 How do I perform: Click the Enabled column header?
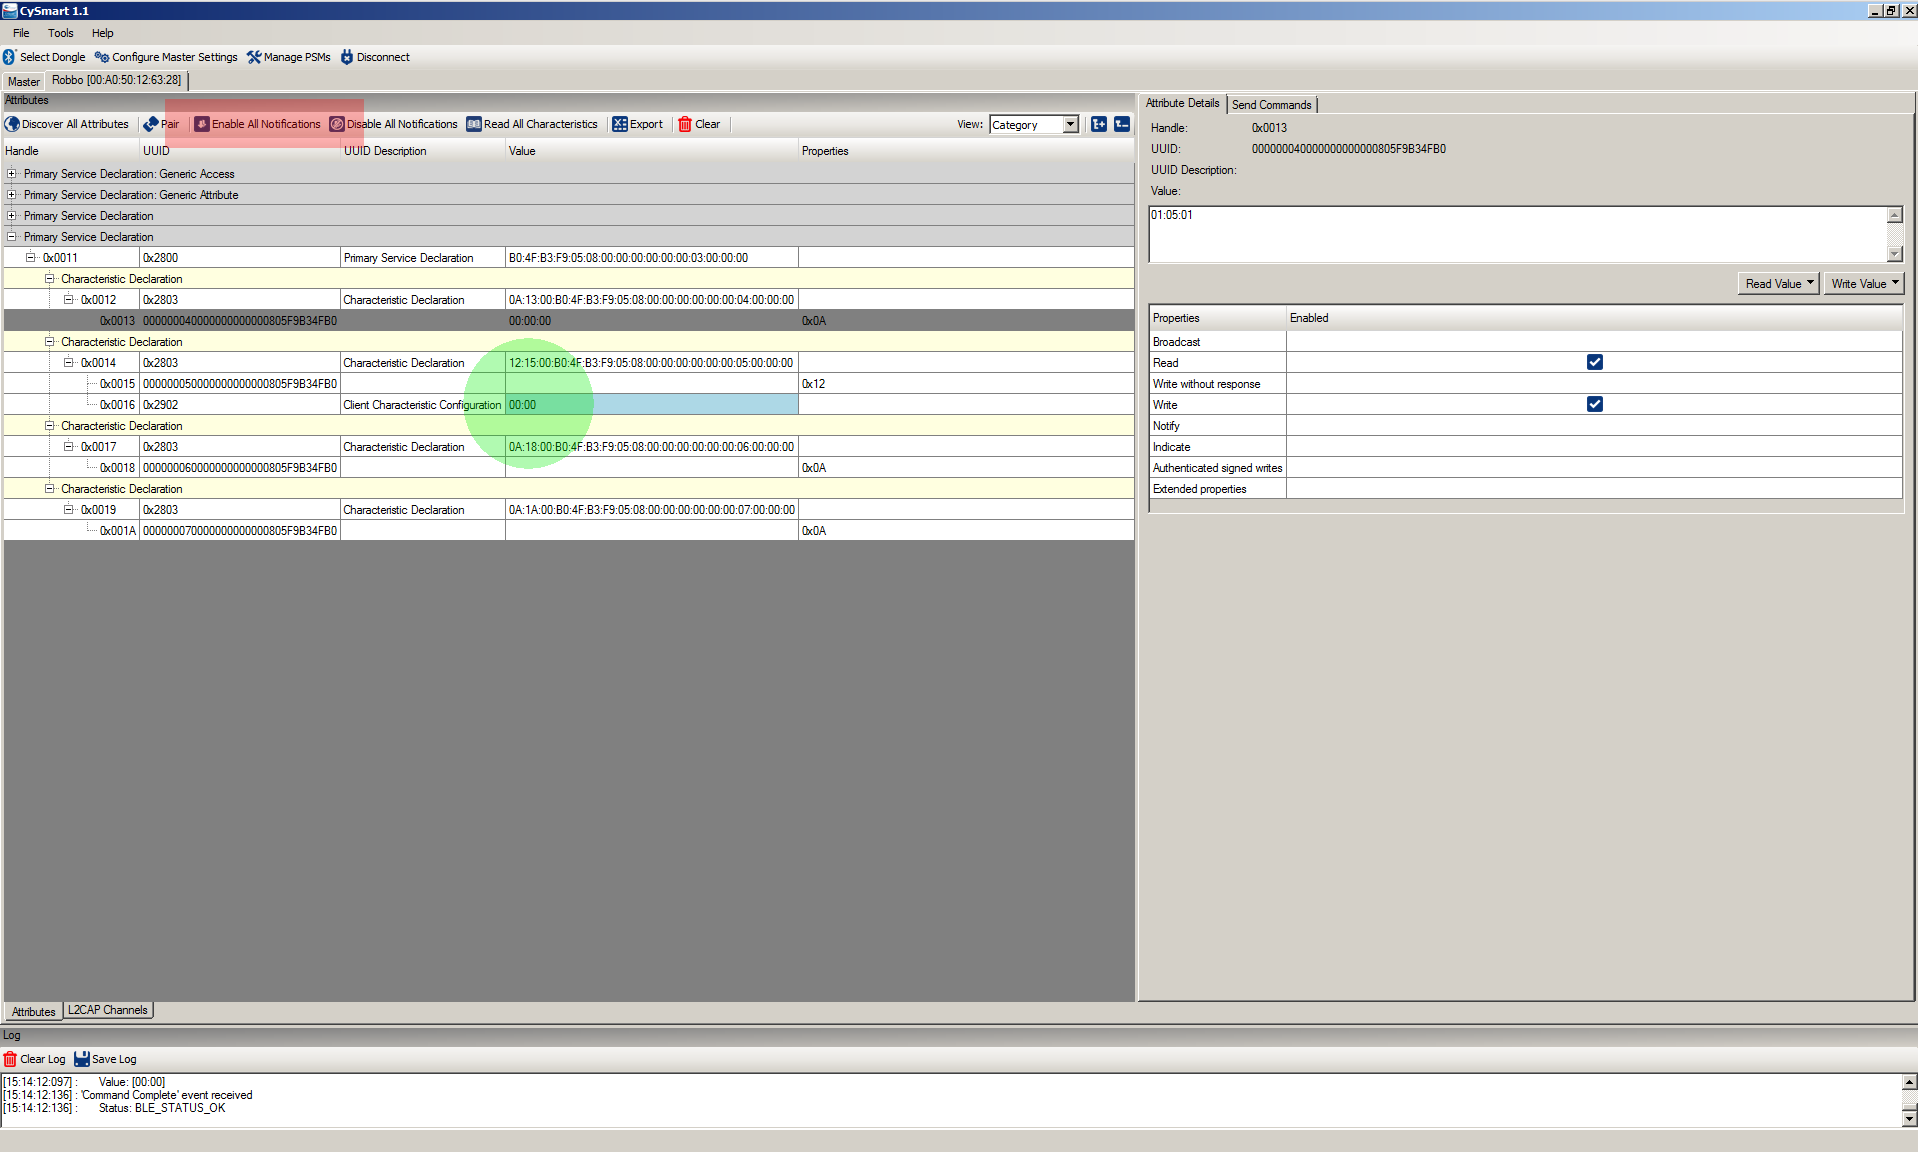[x=1594, y=318]
